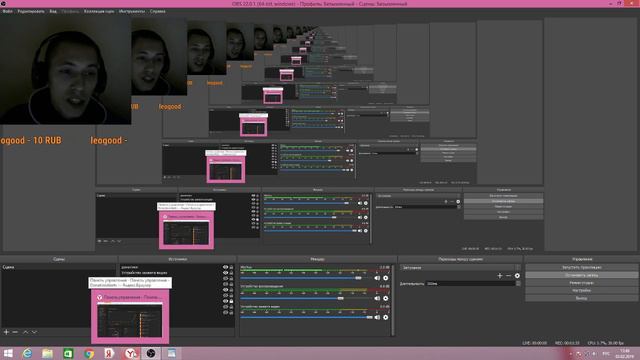Viewport: 640px width, 360px height.
Task: Click the REC timer in status bar
Action: point(567,343)
